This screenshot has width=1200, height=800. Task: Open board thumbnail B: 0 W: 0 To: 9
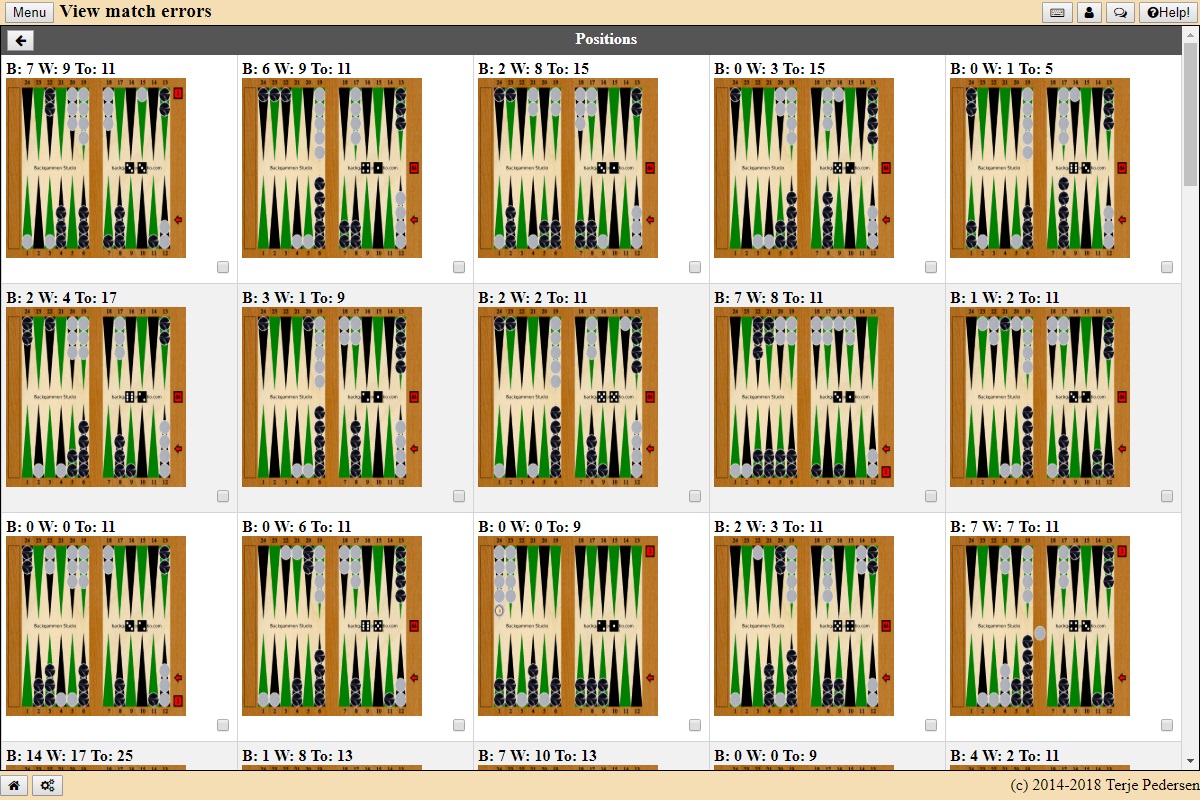[568, 626]
